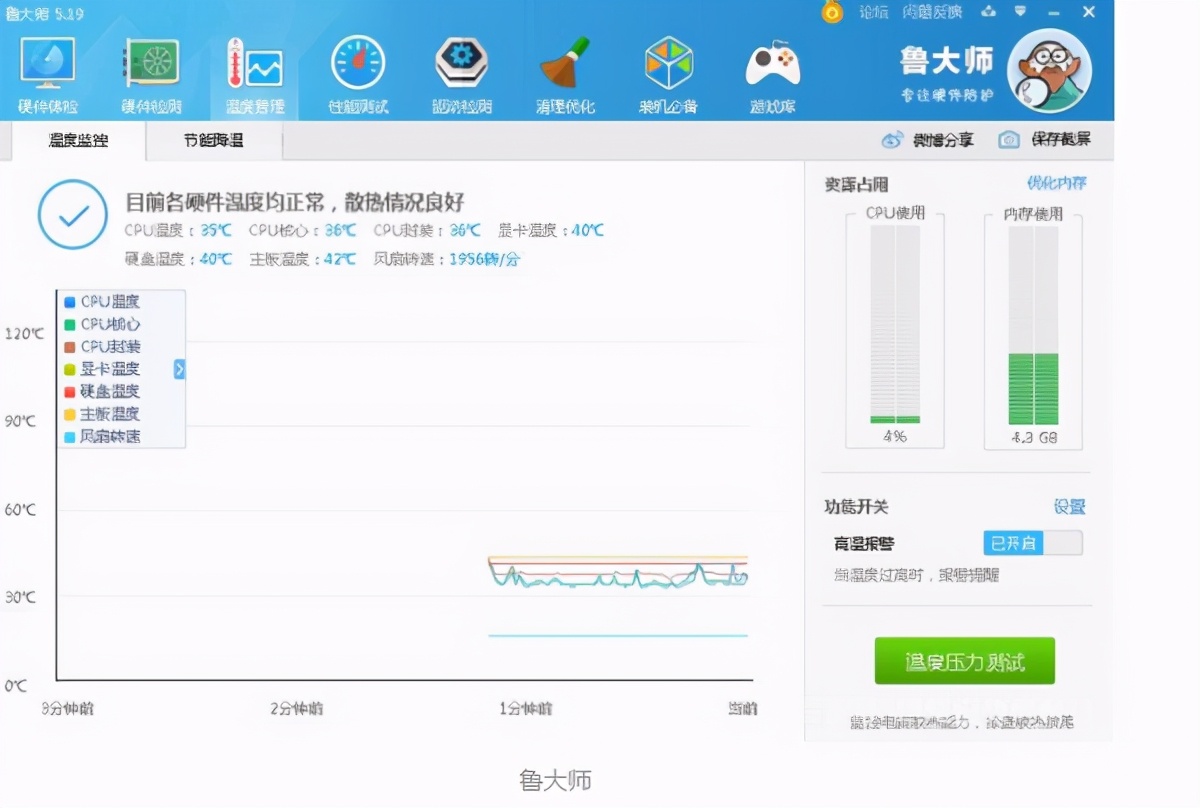This screenshot has width=1200, height=808.
Task: Open the 硬件检测 hardware detection tool
Action: 152,70
